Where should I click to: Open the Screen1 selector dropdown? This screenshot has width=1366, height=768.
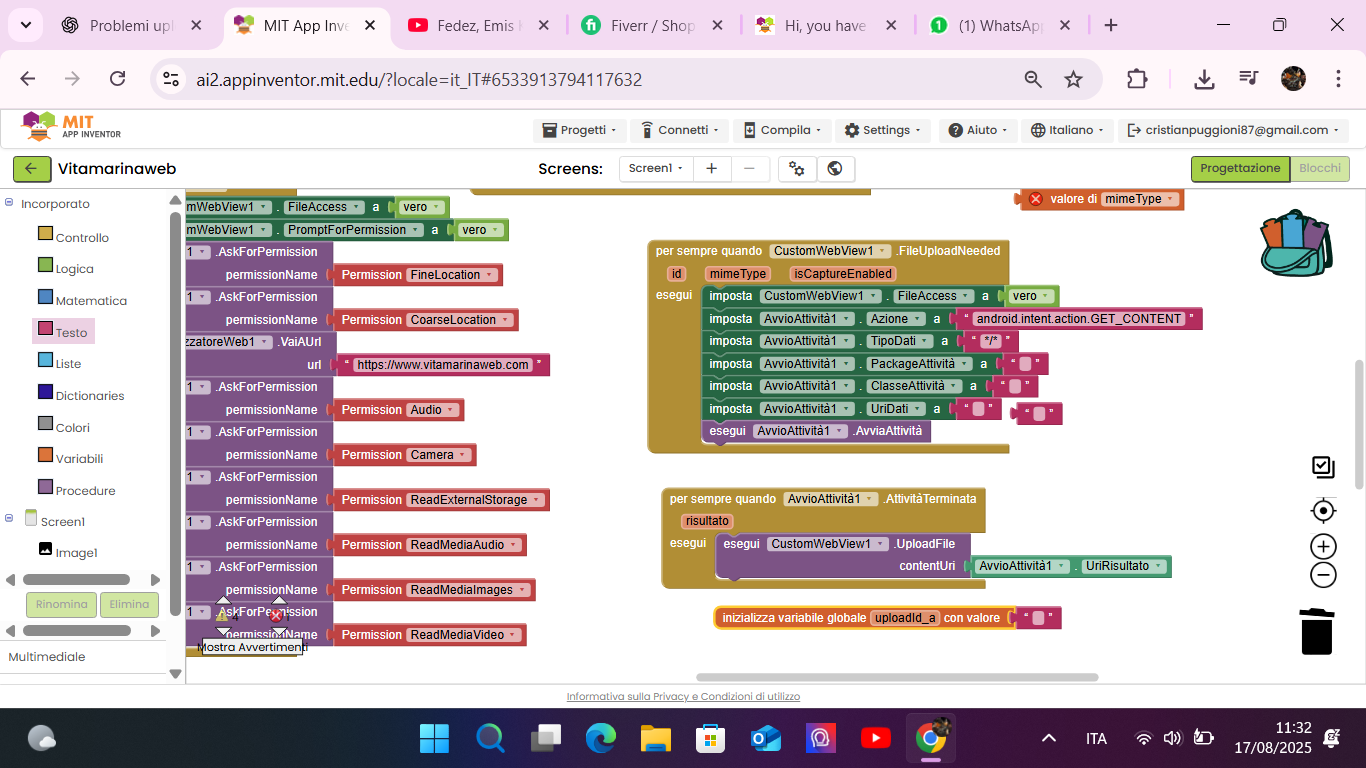coord(655,169)
